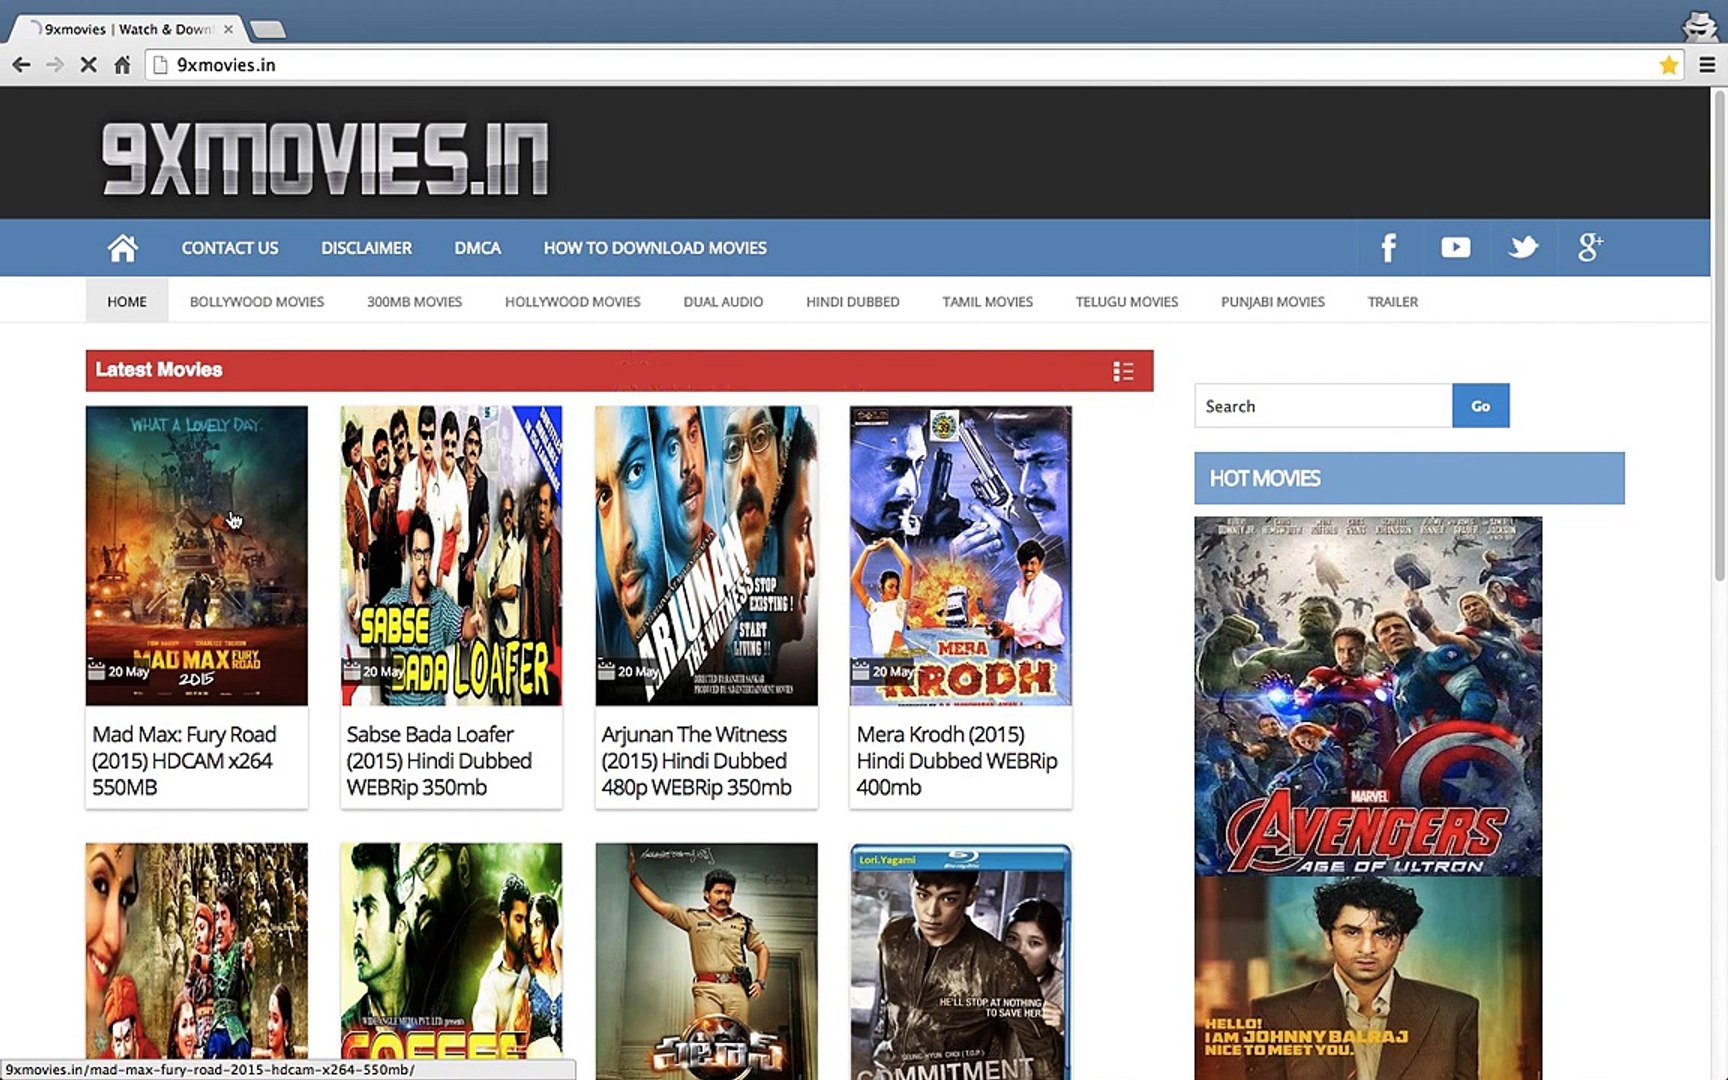Viewport: 1728px width, 1080px height.
Task: Open a new browser tab
Action: click(267, 29)
